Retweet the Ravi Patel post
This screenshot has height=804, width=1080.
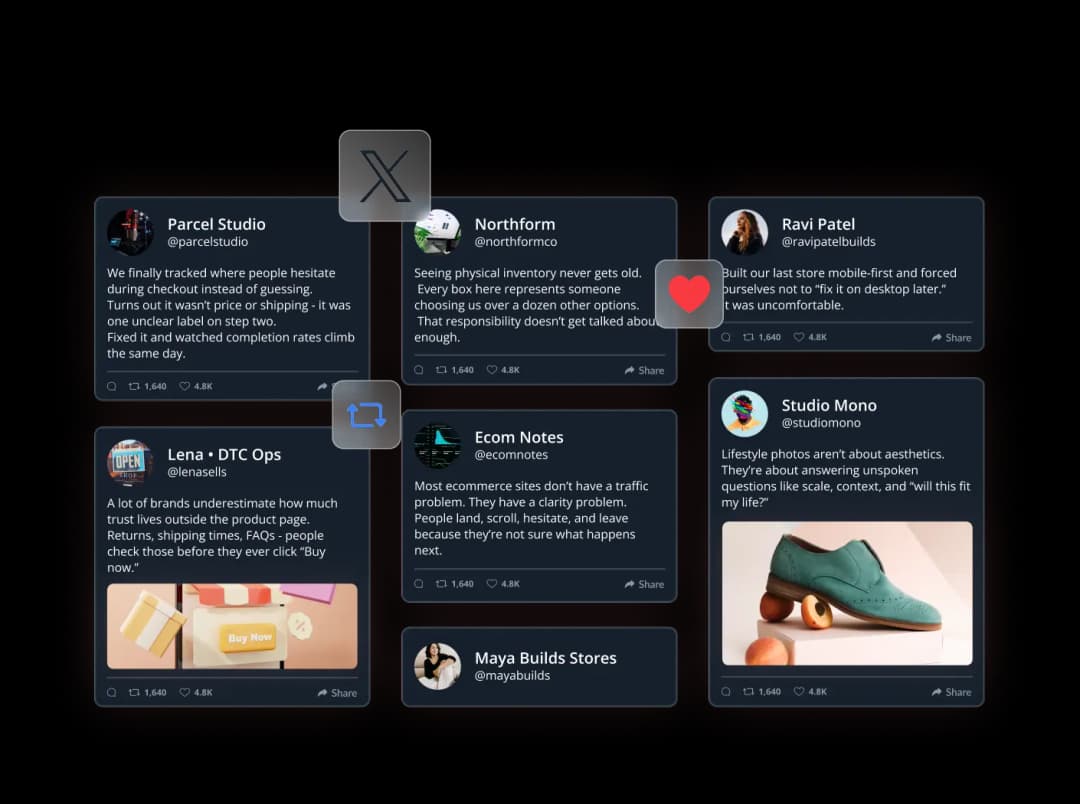pos(762,337)
